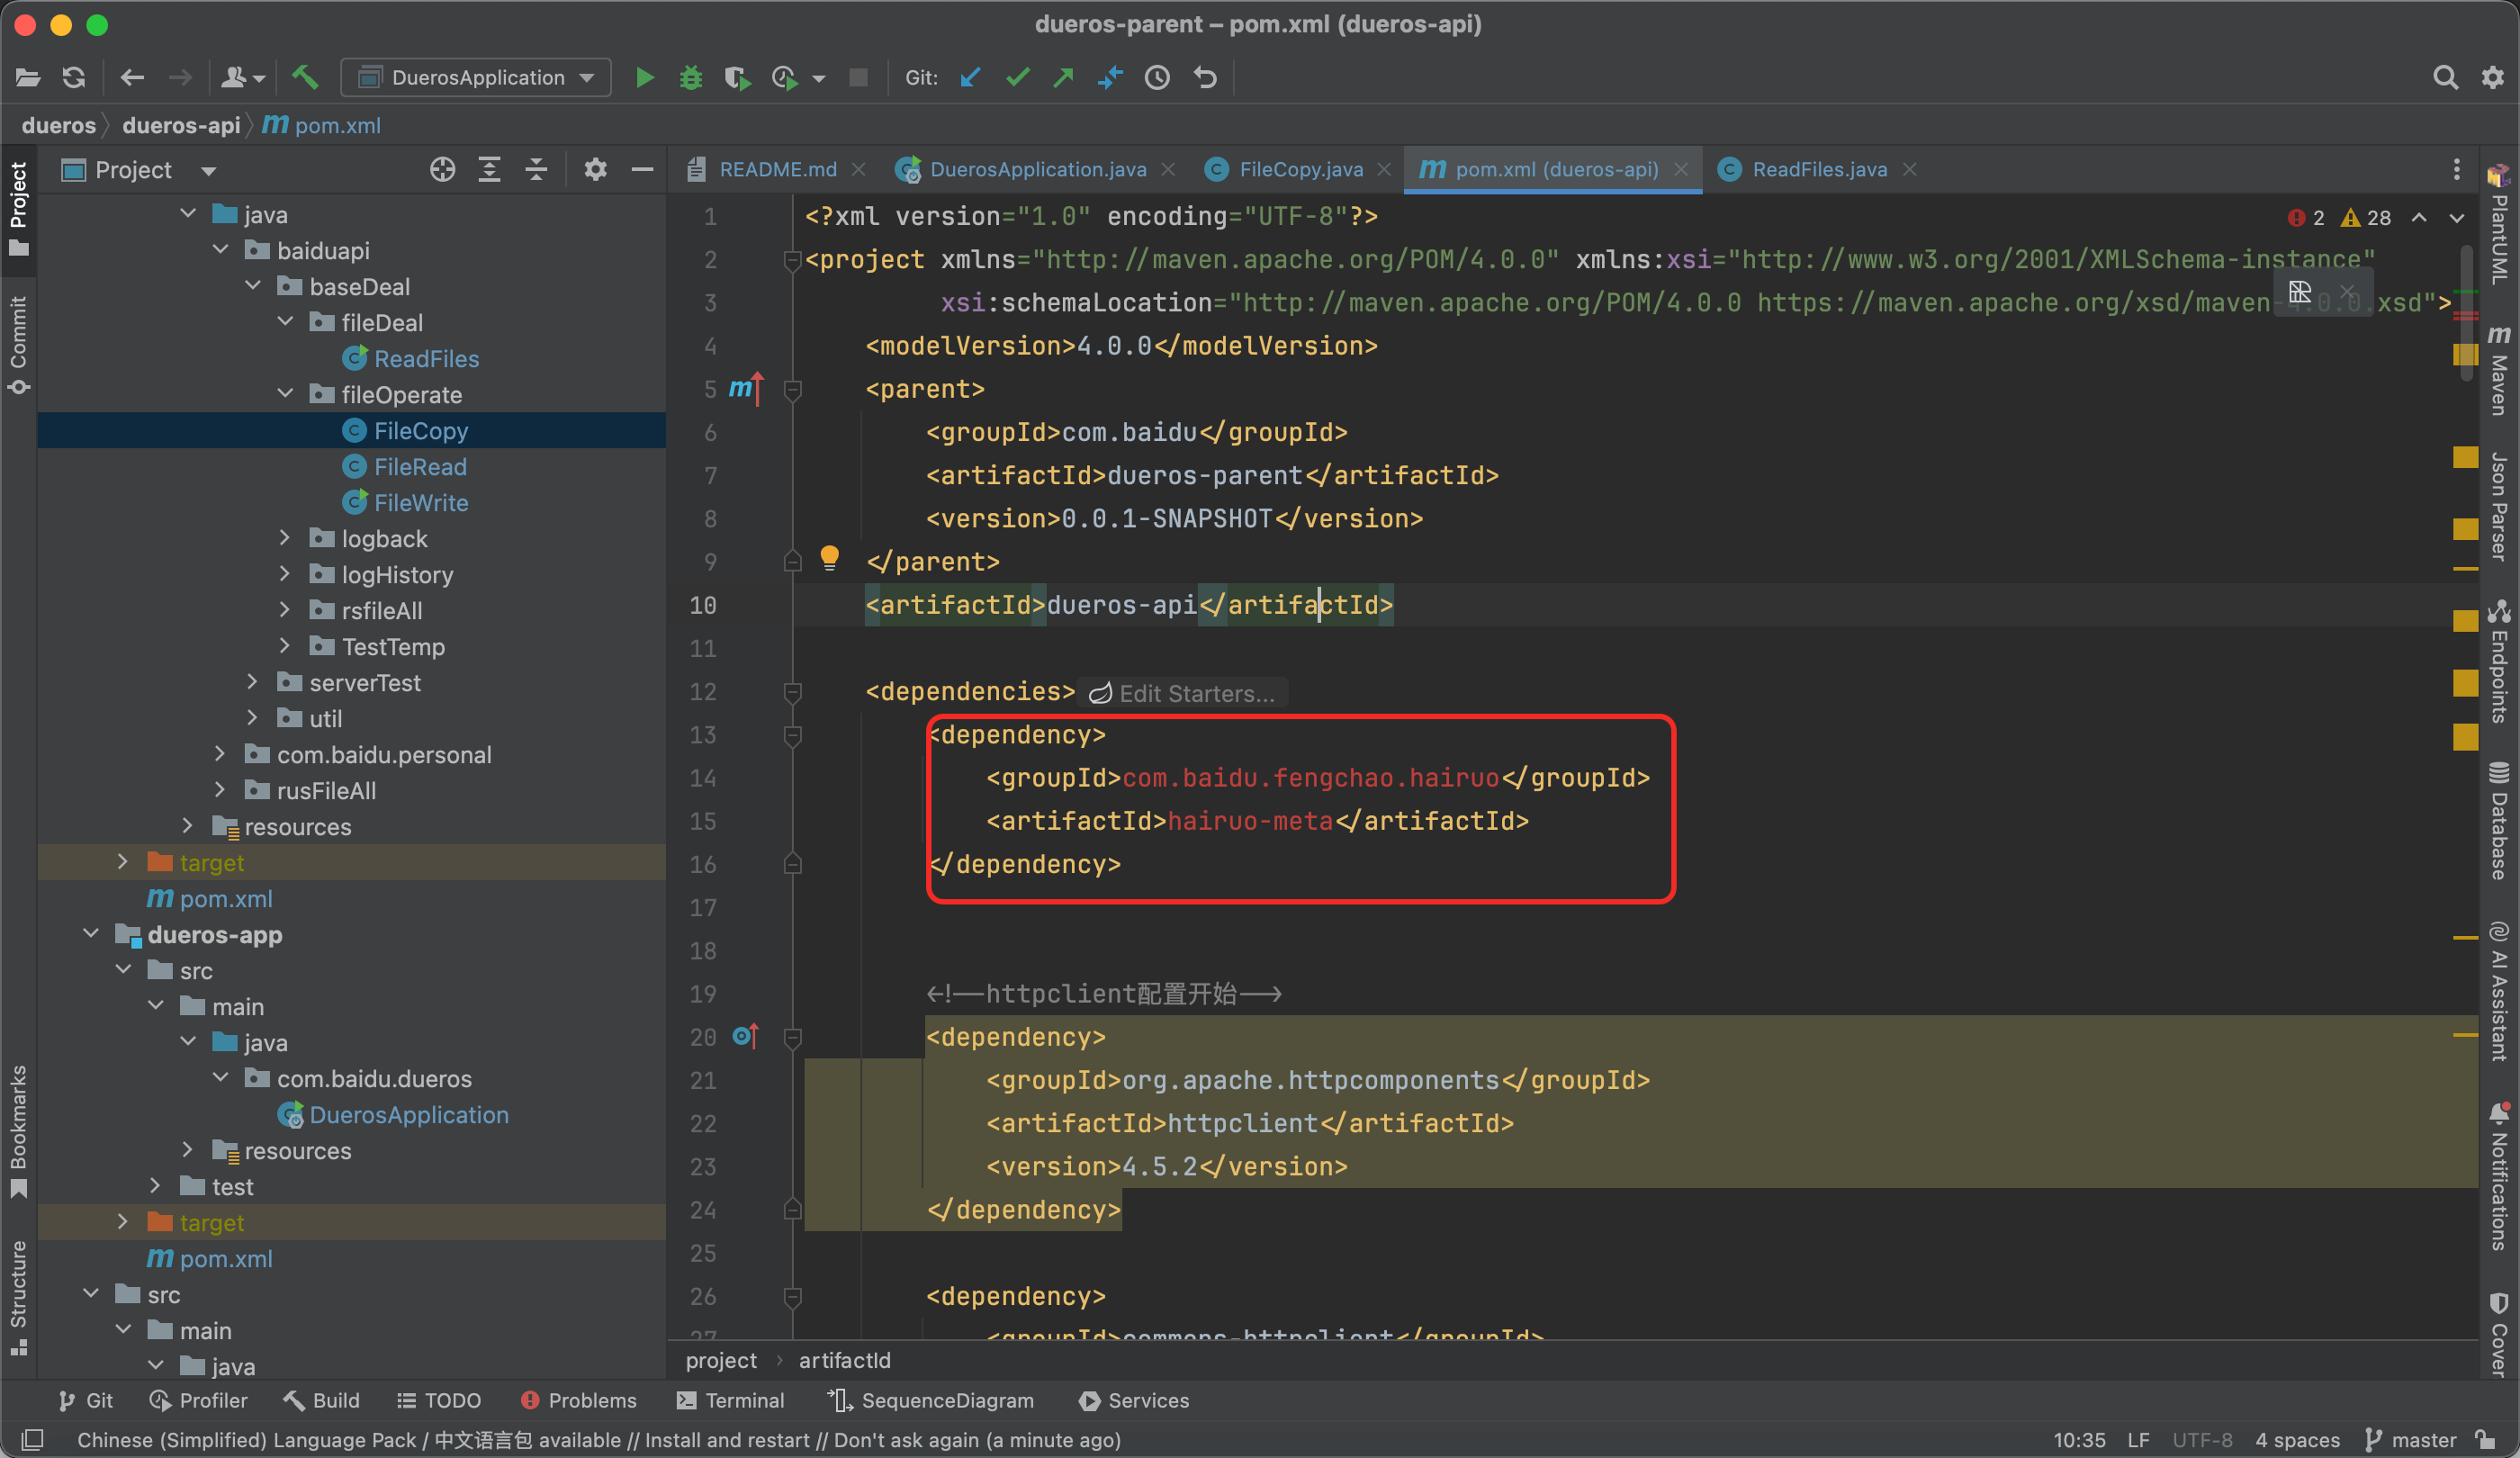Viewport: 2520px width, 1458px height.
Task: Click the Search Everywhere magnifier icon
Action: (x=2444, y=77)
